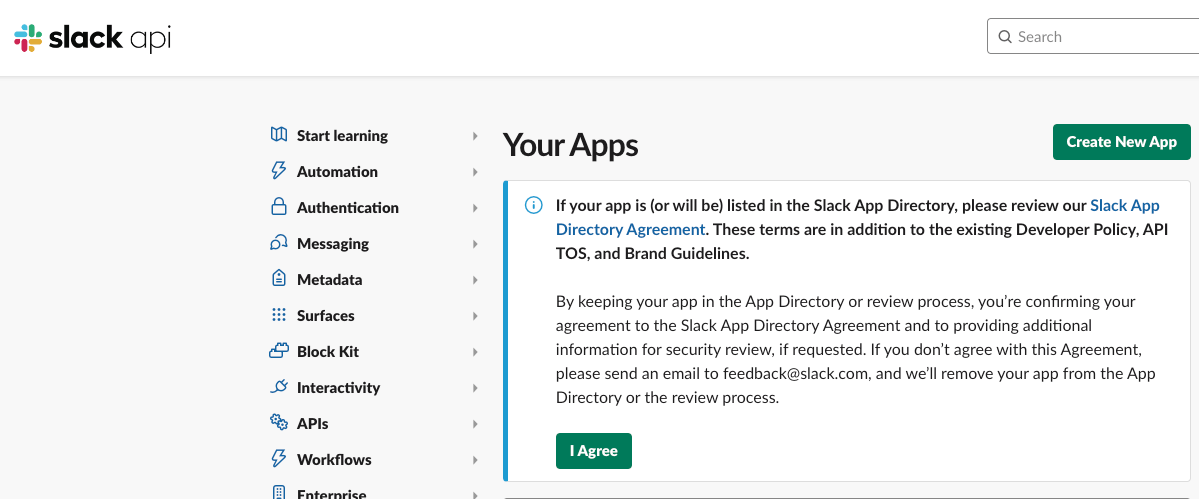Click the I Agree button

(x=593, y=451)
